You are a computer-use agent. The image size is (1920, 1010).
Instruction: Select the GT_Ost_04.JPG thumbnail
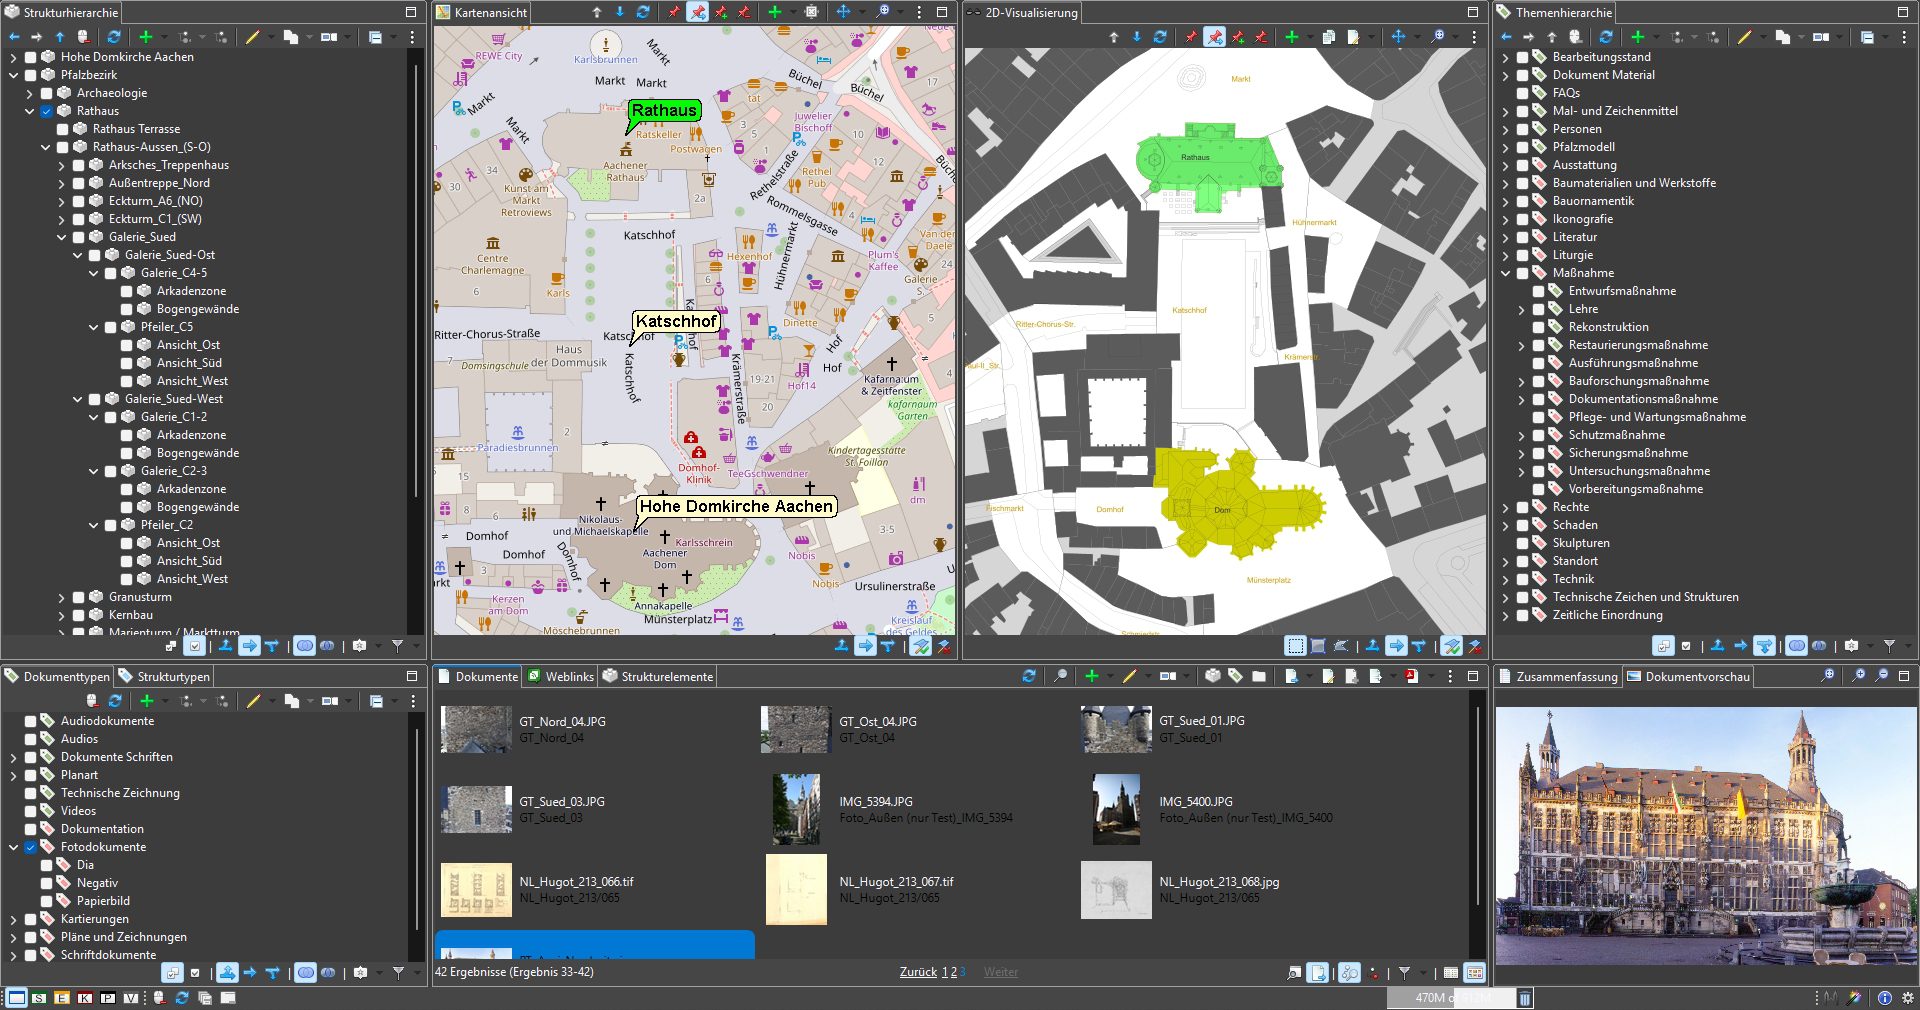(796, 729)
